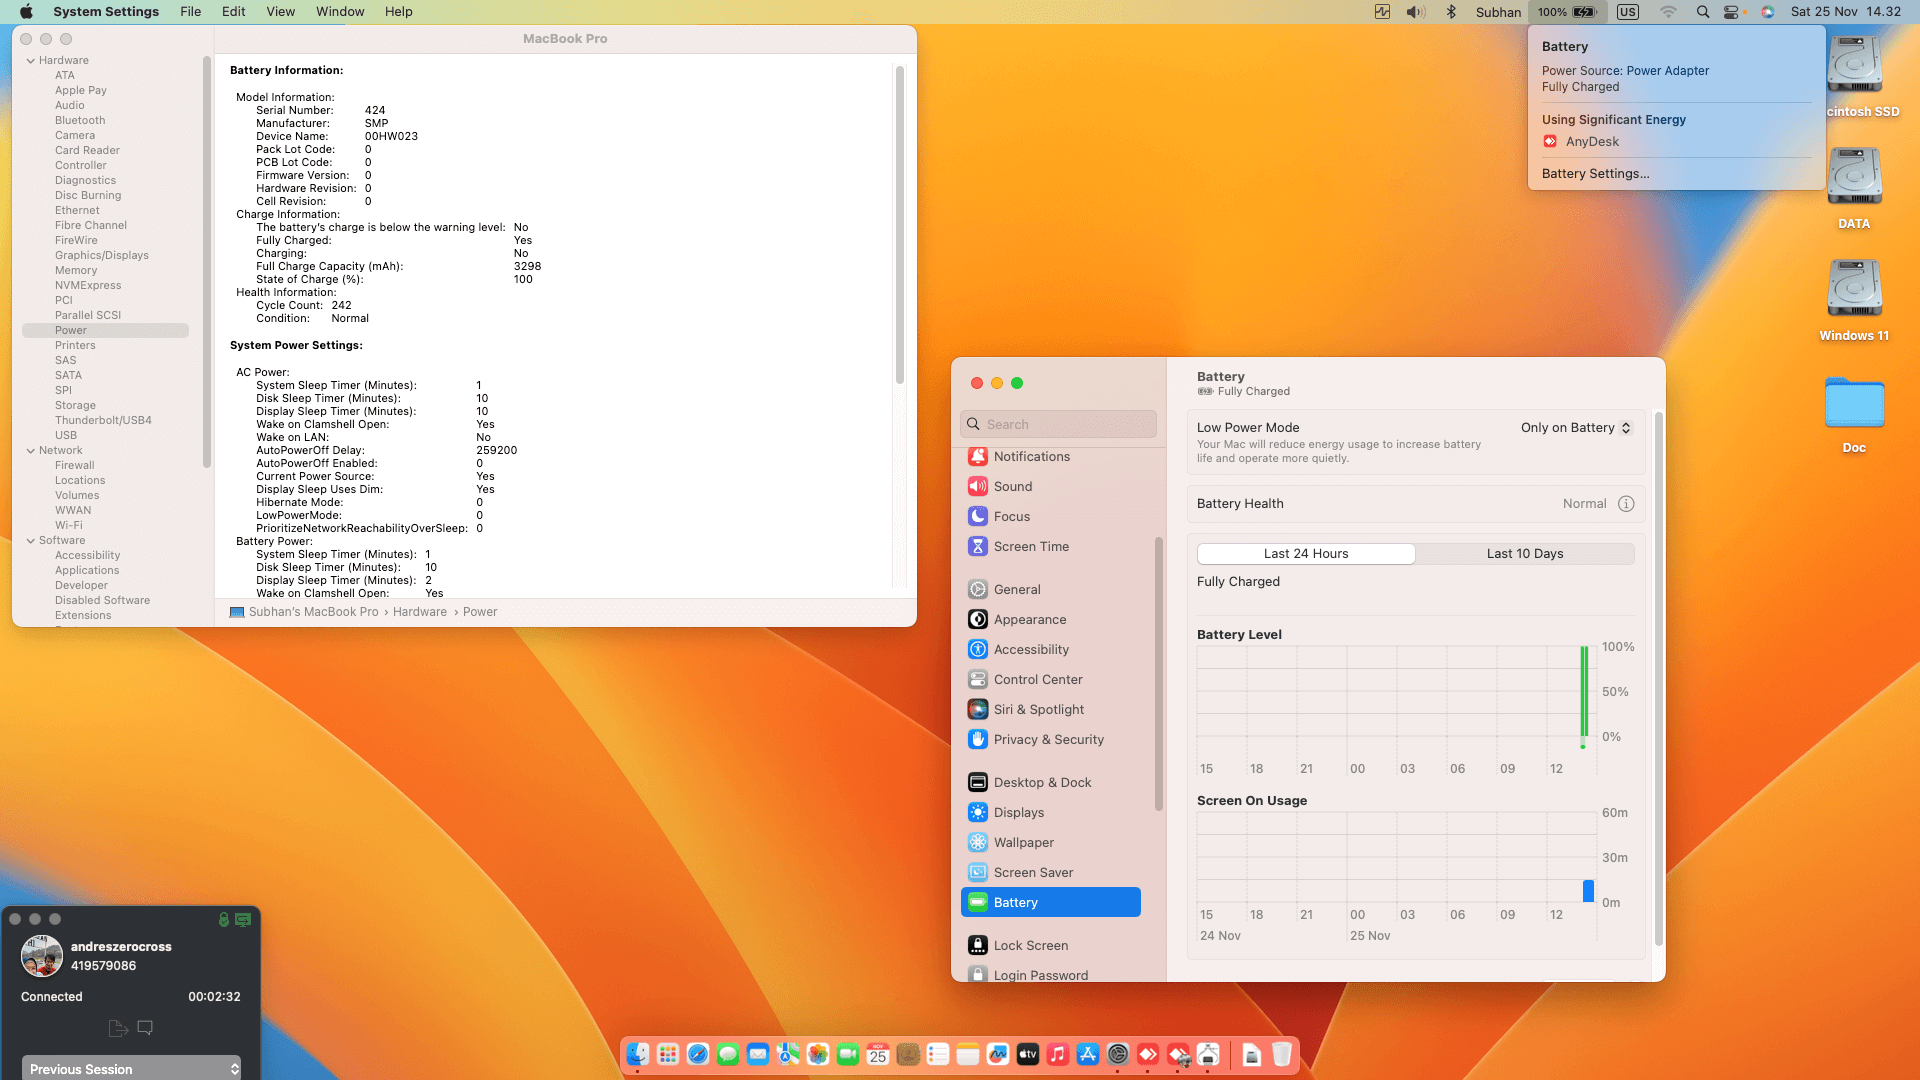Open System Settings icon in the Dock

[x=1118, y=1054]
